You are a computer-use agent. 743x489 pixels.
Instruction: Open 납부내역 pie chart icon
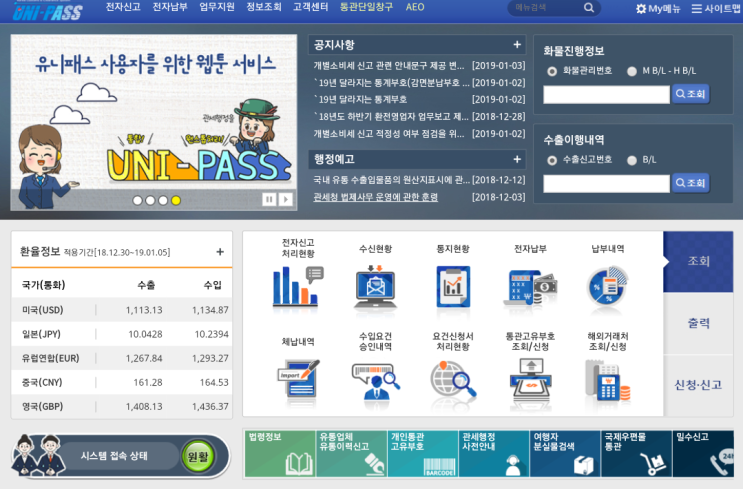coord(607,286)
